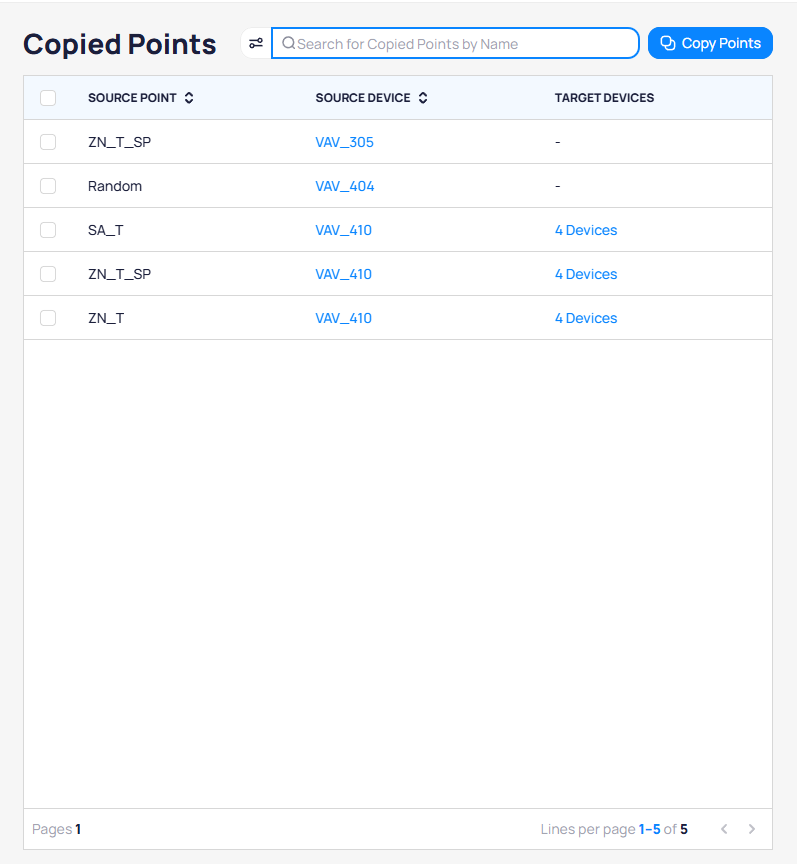This screenshot has height=864, width=797.
Task: Open the VAV_404 device link
Action: (344, 186)
